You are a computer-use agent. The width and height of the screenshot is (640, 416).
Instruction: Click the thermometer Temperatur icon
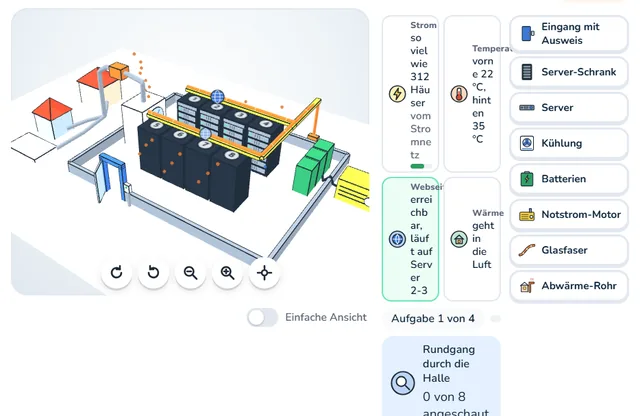[459, 94]
